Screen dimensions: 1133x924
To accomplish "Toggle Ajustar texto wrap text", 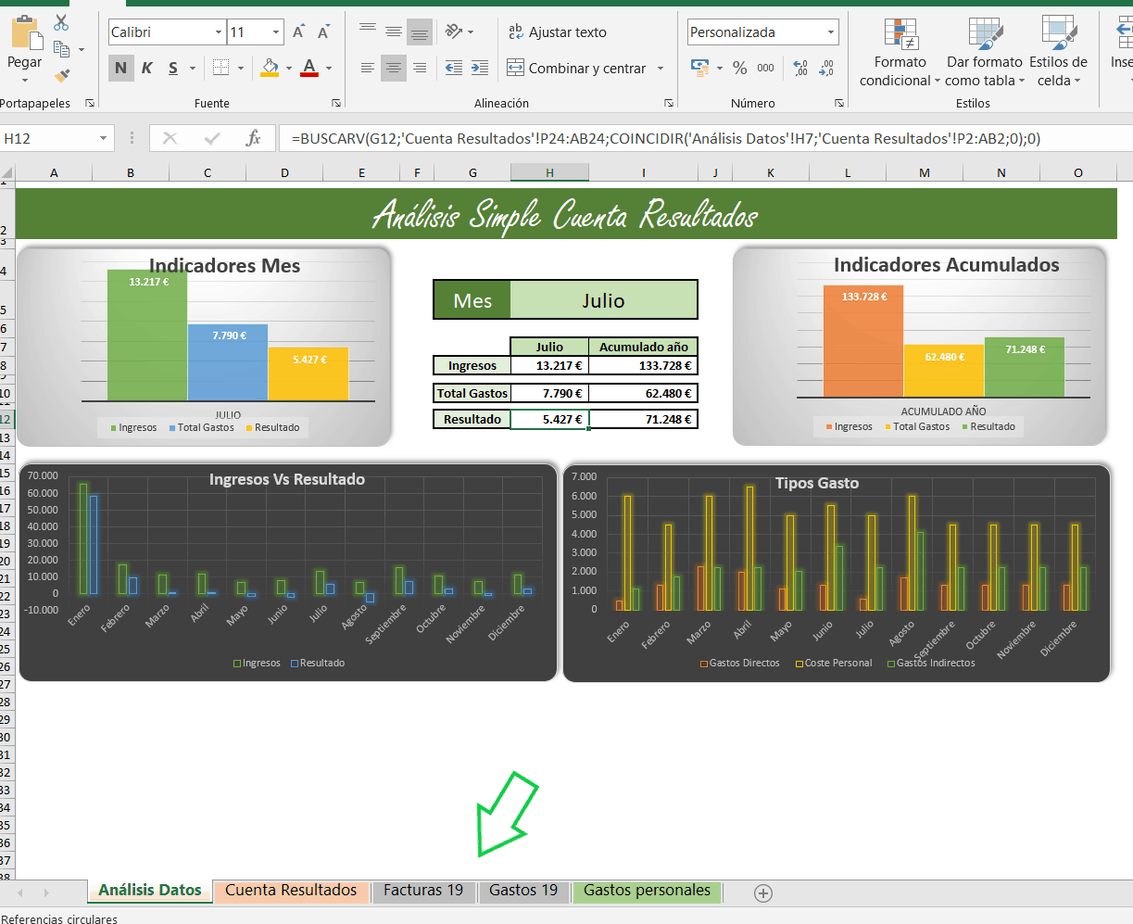I will (x=557, y=32).
